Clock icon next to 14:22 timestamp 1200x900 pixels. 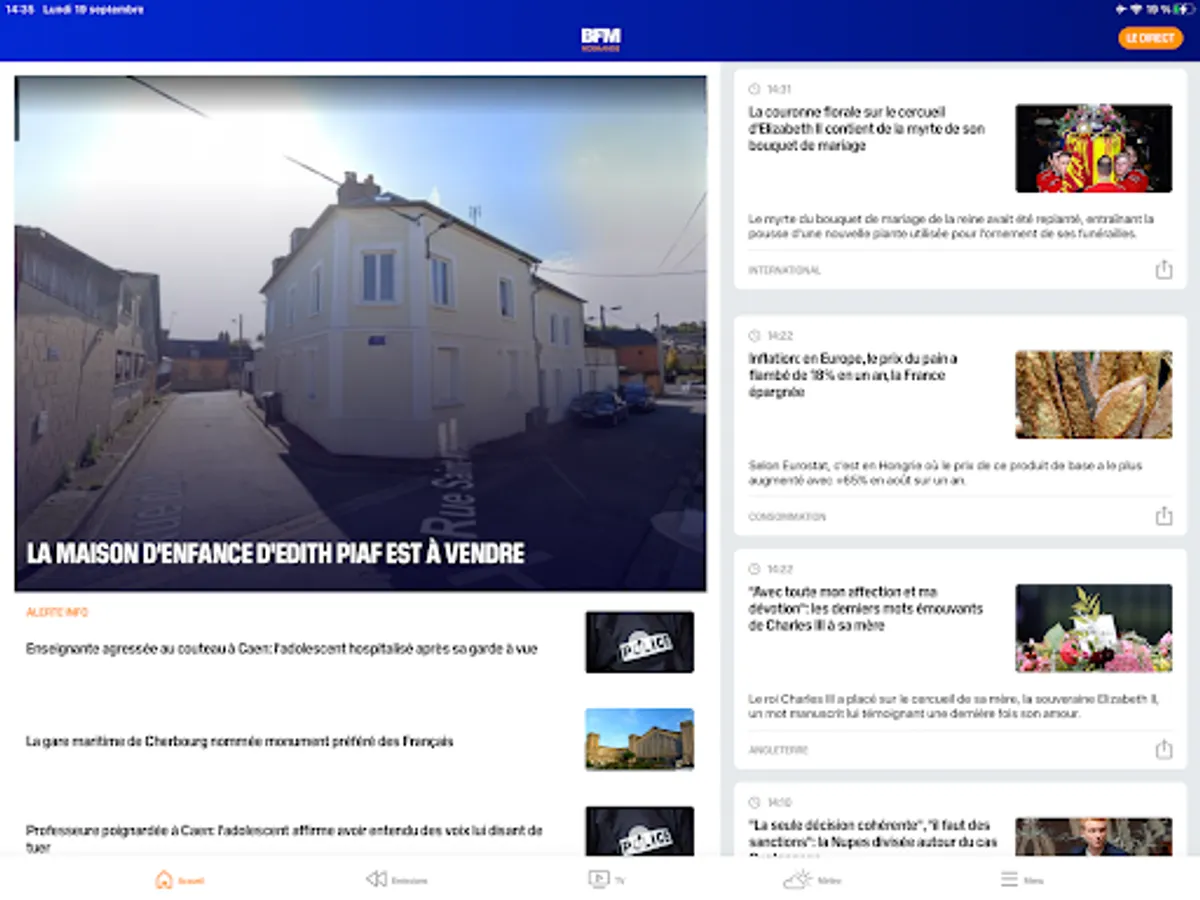(754, 335)
